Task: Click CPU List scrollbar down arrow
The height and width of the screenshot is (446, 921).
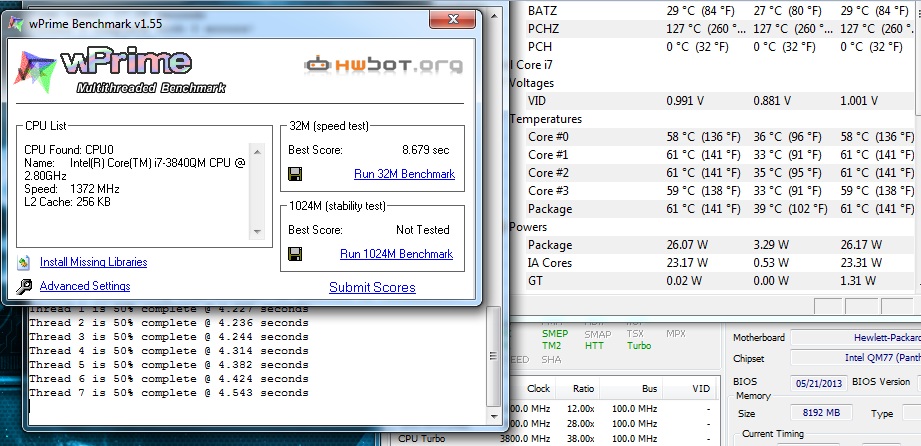Action: pos(257,232)
